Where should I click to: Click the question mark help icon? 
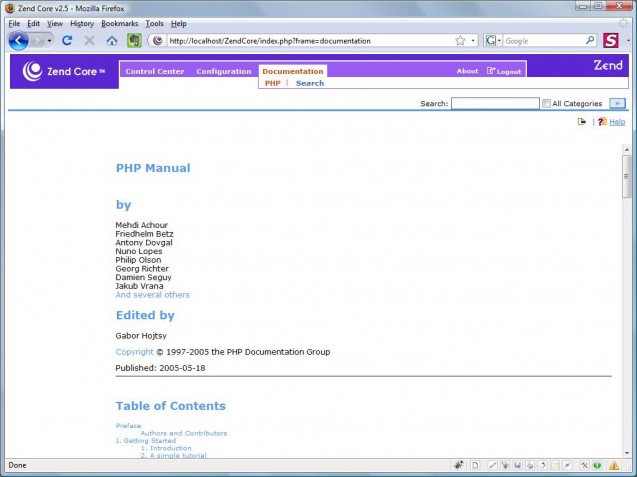602,121
